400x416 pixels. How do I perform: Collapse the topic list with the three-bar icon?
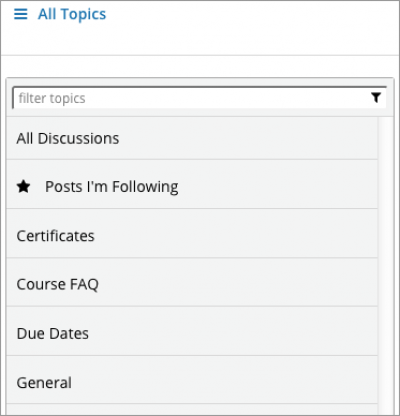click(x=21, y=14)
